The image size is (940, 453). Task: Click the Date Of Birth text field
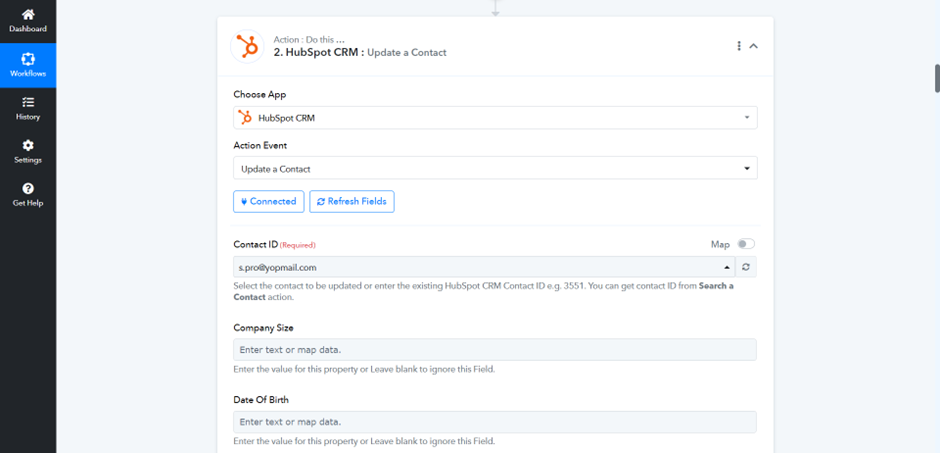click(x=495, y=422)
